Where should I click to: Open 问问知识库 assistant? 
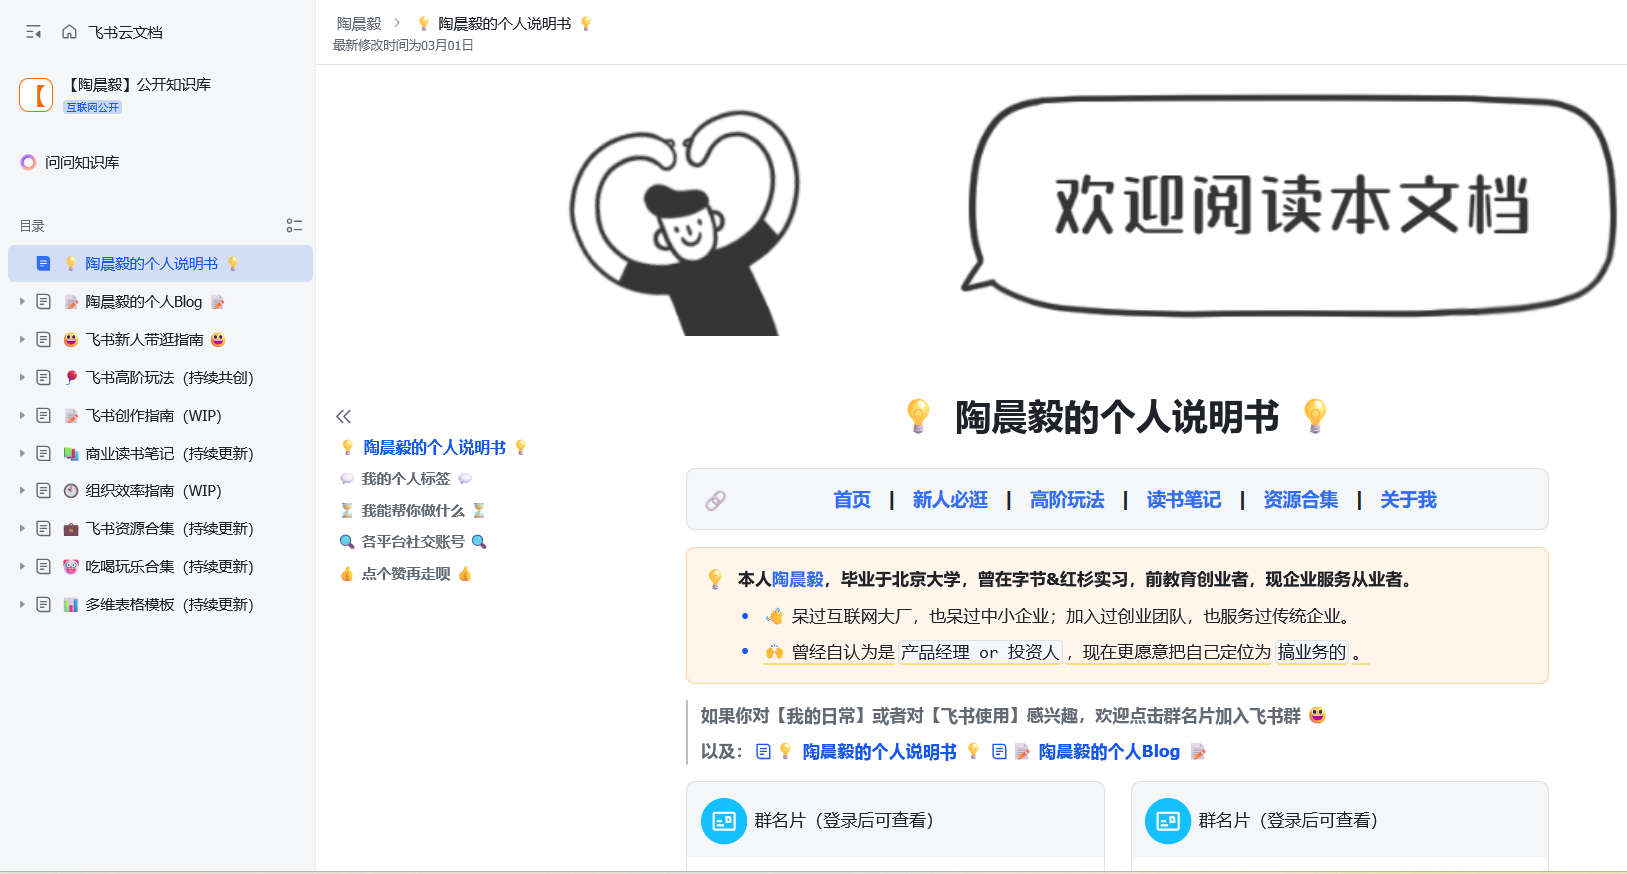[70, 162]
